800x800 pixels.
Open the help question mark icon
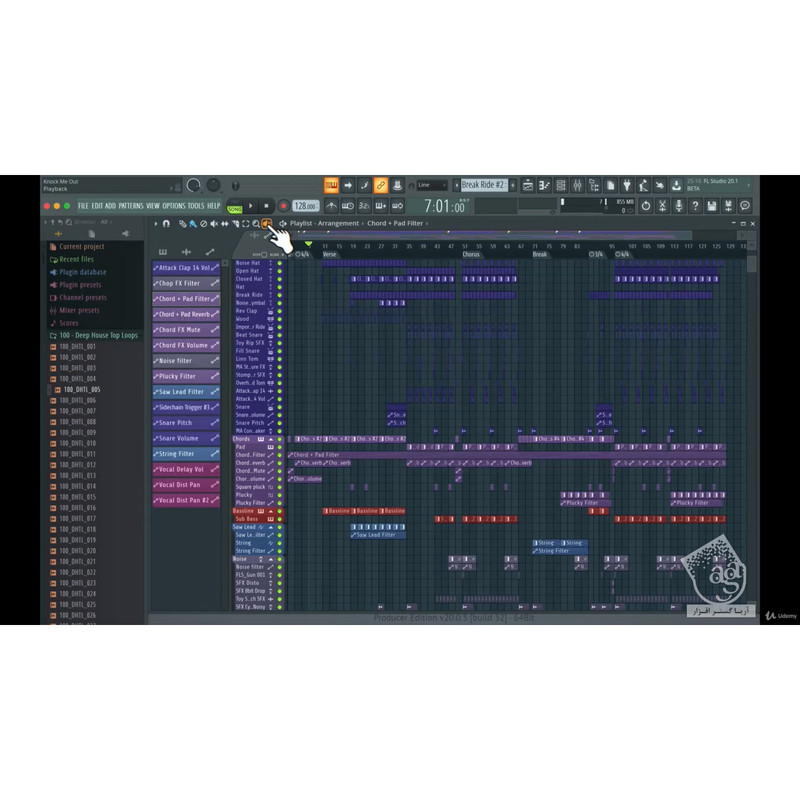(x=695, y=206)
